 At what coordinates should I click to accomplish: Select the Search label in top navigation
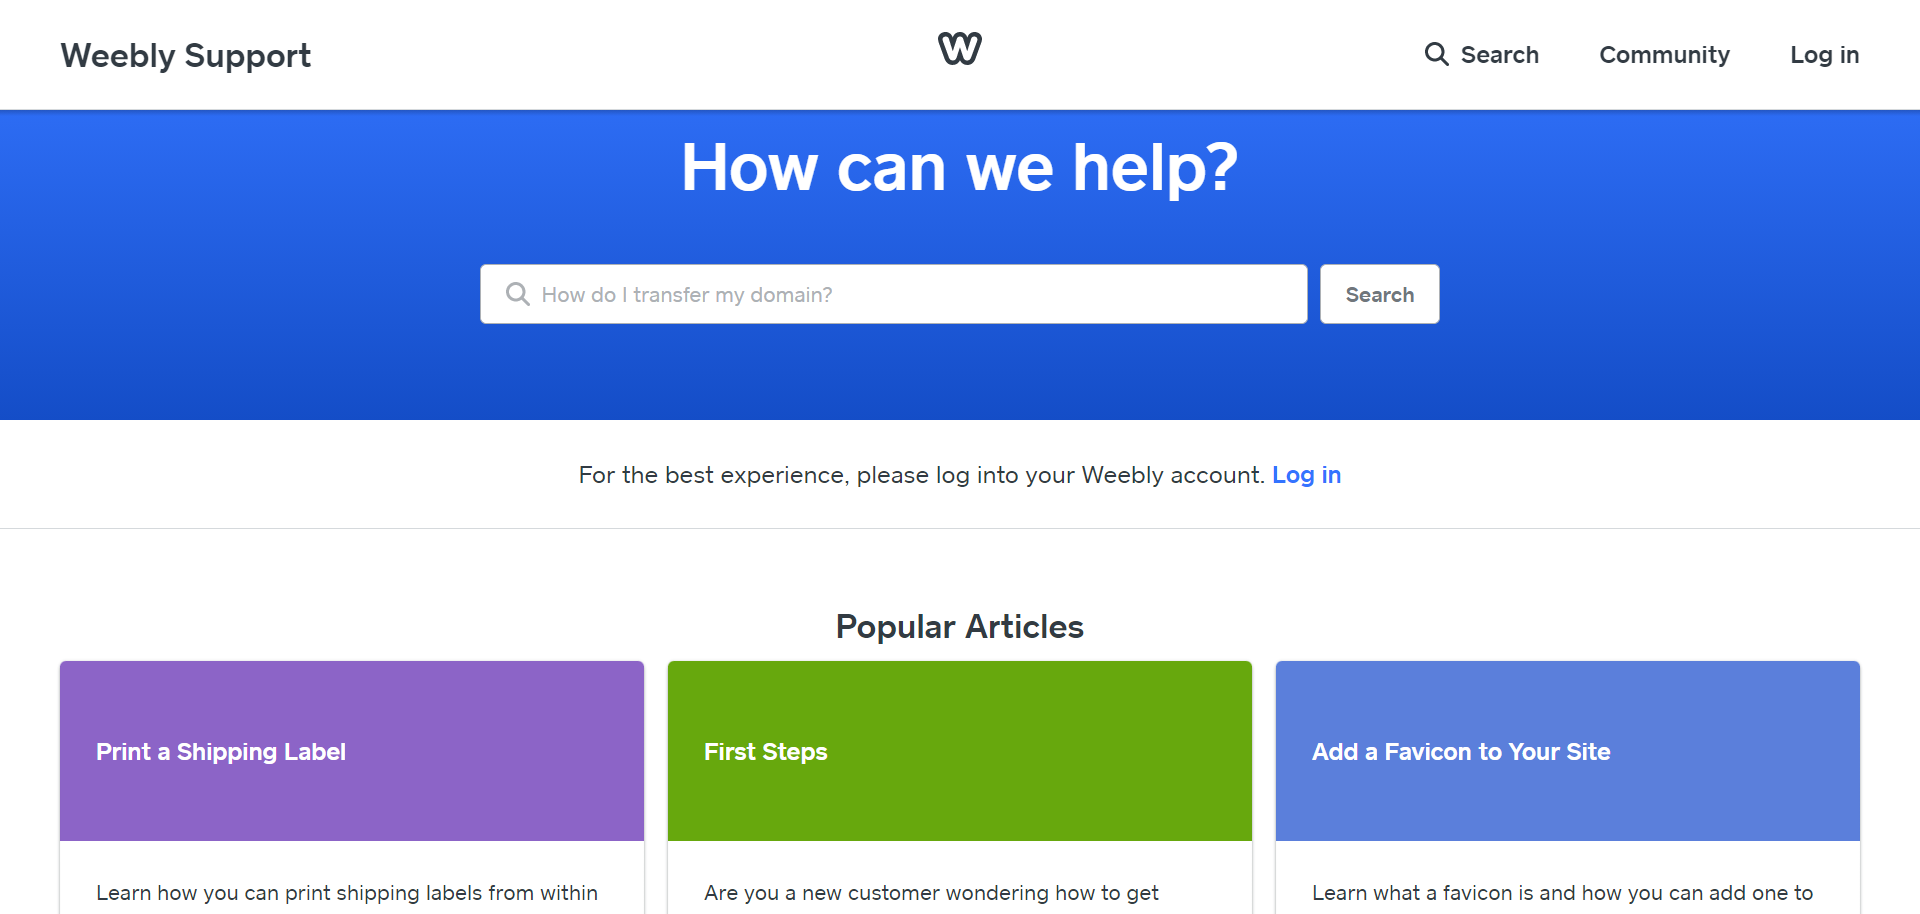click(1499, 55)
